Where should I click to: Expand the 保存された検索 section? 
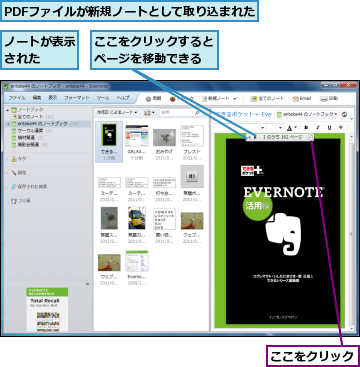[8, 187]
